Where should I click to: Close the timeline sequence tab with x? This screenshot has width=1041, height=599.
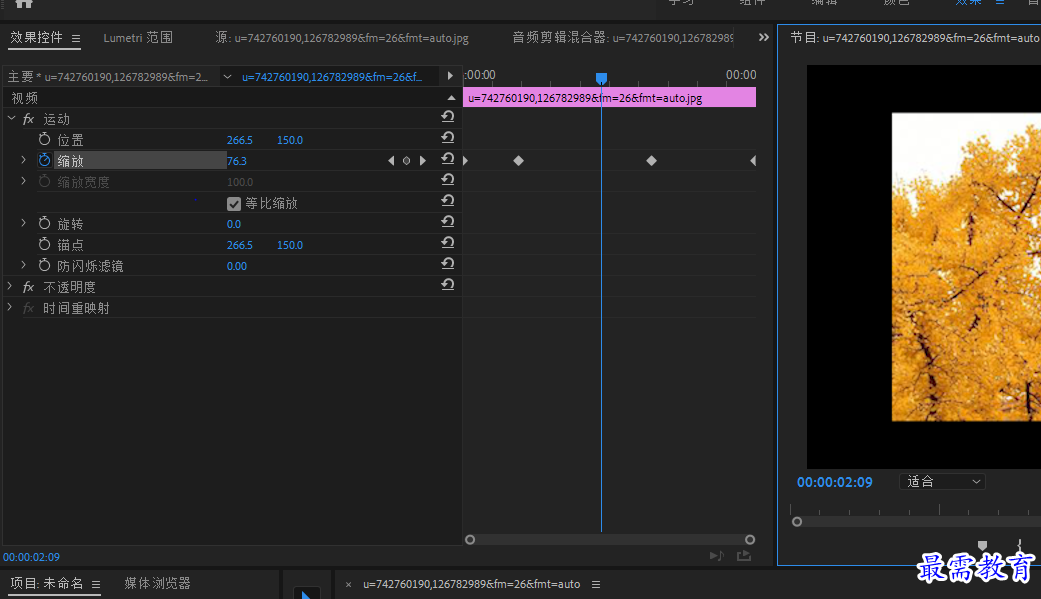click(x=348, y=585)
